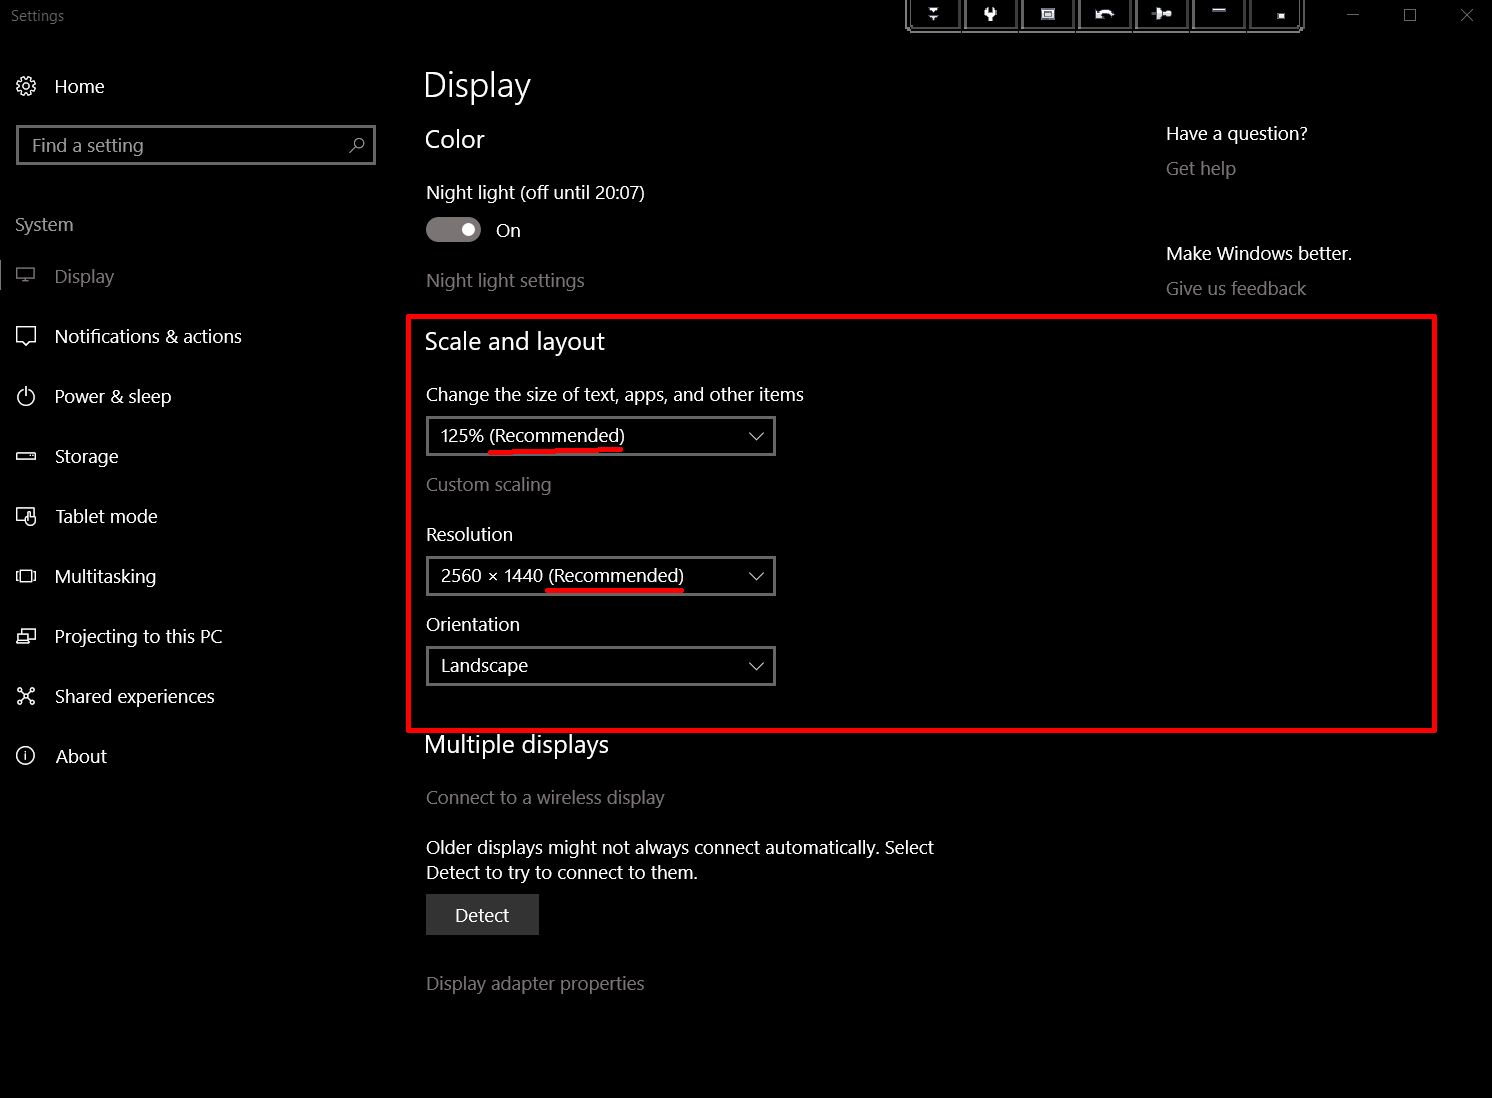Click the Scale and layout heading
The image size is (1492, 1098).
point(515,342)
